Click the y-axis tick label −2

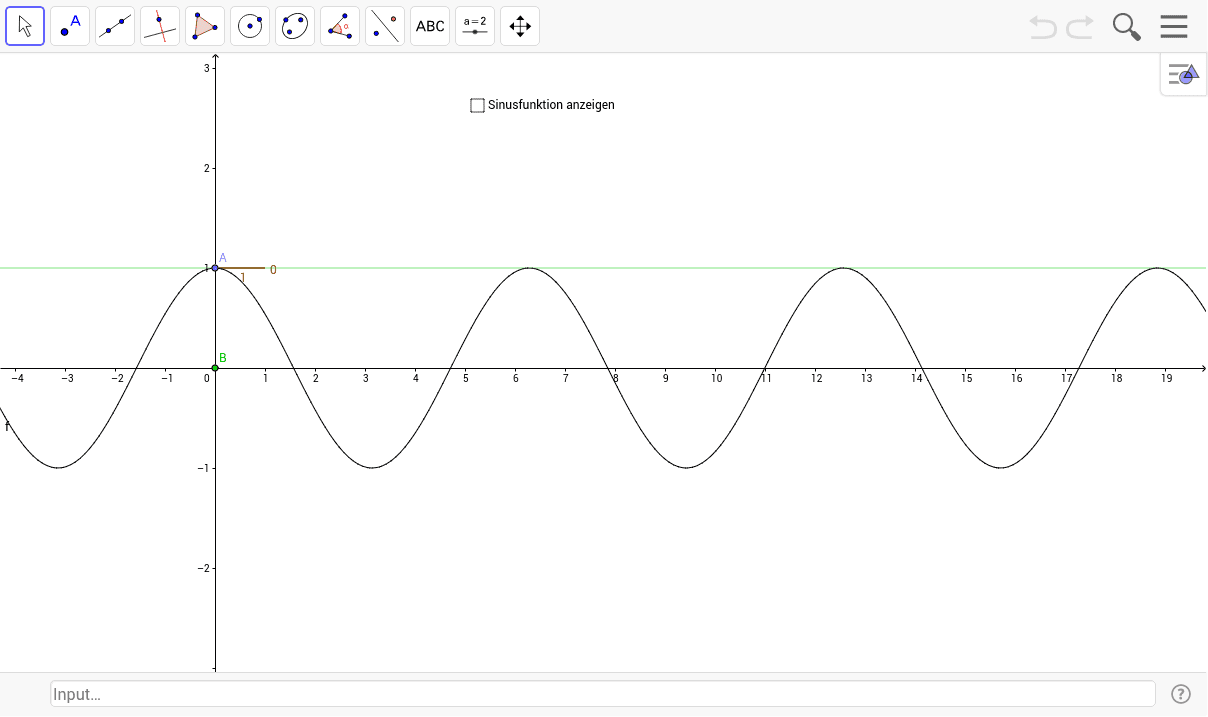point(204,568)
